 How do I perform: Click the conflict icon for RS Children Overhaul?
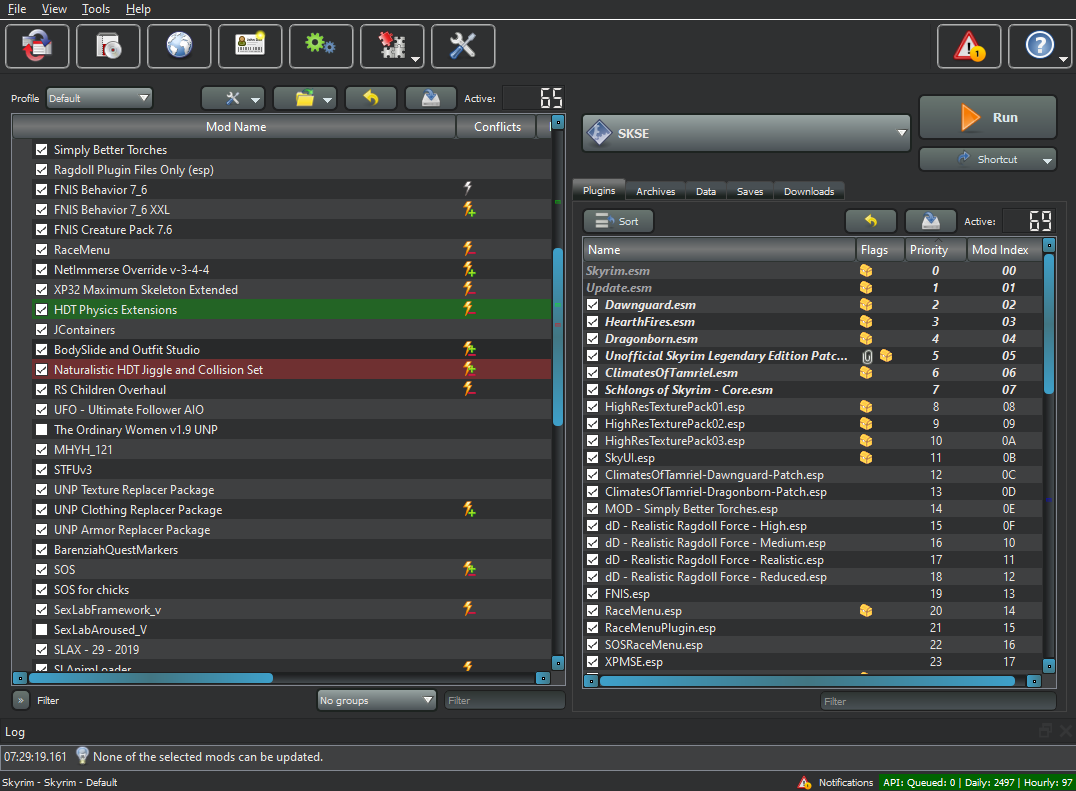[469, 389]
